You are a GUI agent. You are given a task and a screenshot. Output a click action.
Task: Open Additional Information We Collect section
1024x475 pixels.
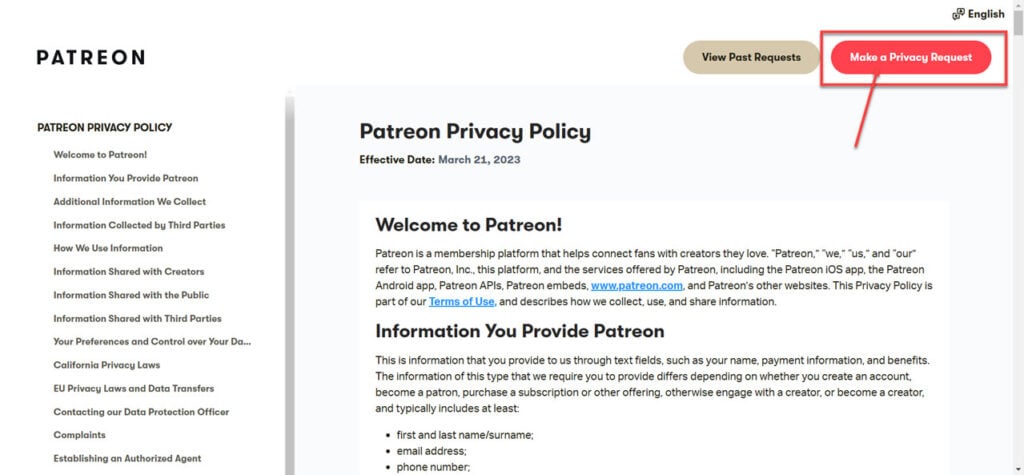[x=129, y=202]
